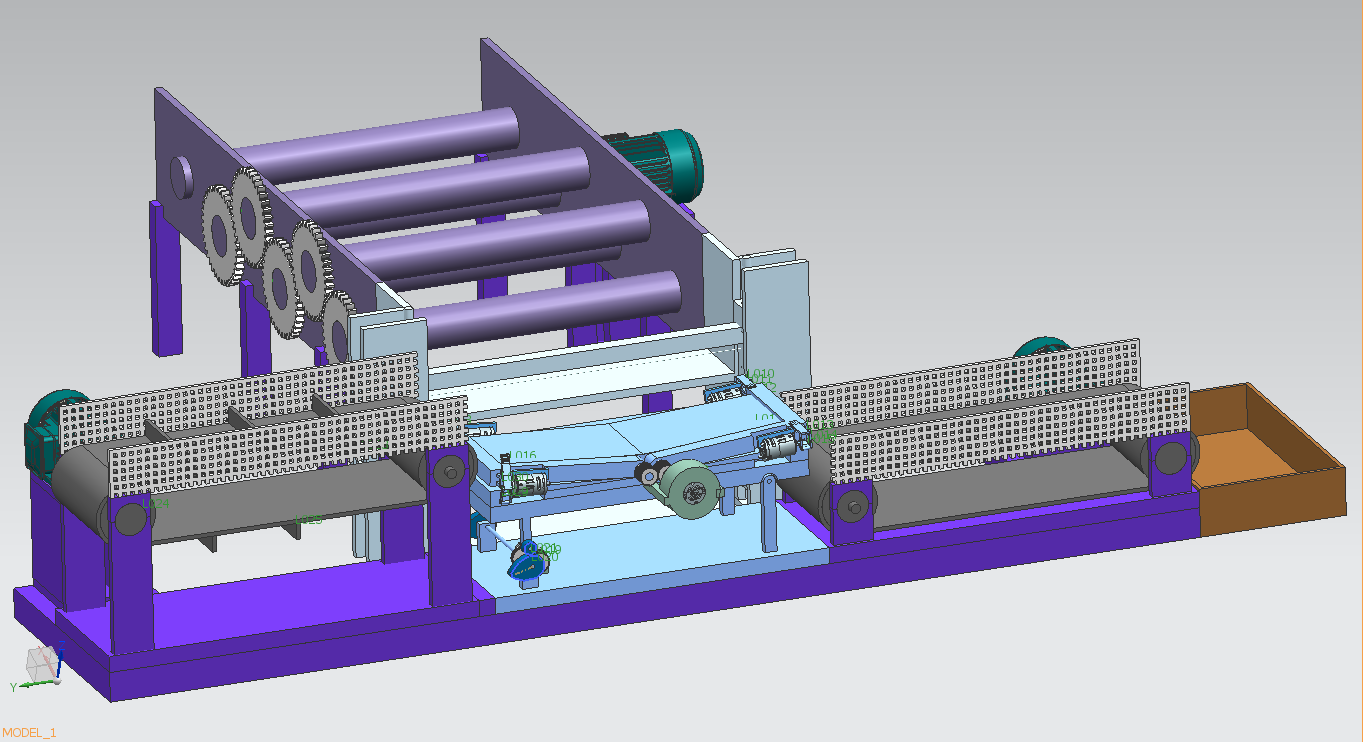Viewport: 1363px width, 742px height.
Task: Select the round boss on the left side plate
Action: click(182, 178)
